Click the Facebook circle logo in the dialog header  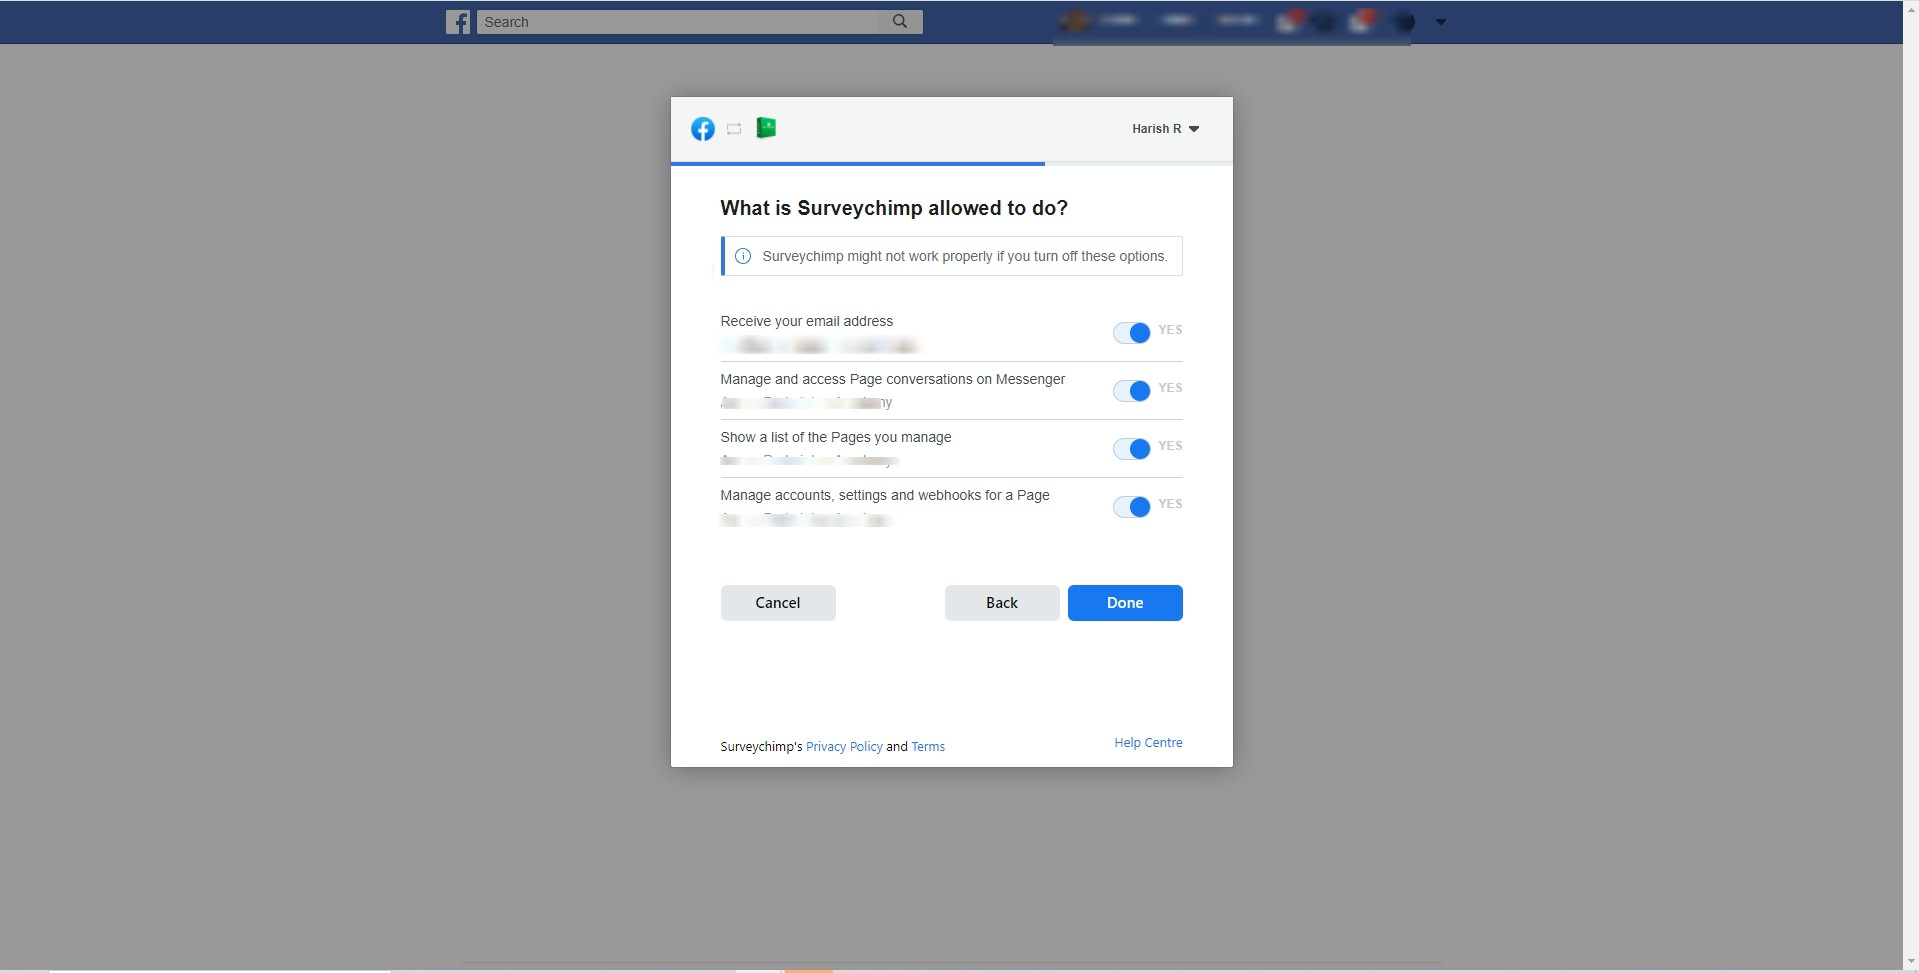tap(703, 128)
